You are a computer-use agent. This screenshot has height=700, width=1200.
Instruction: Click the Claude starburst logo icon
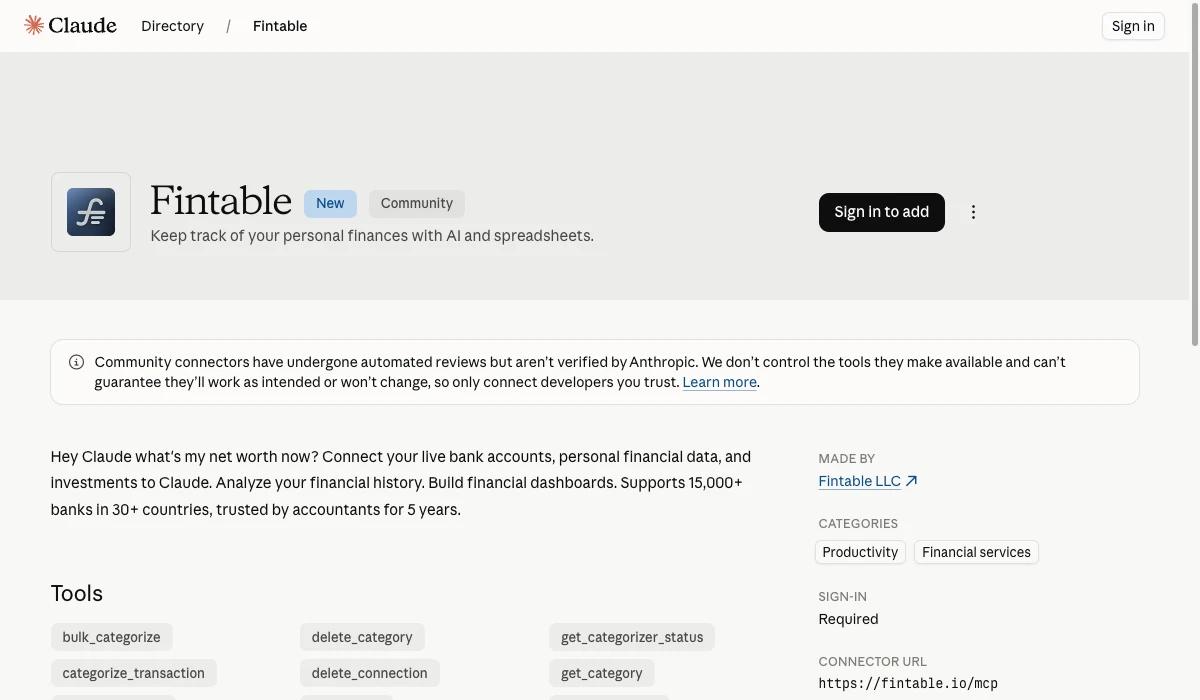coord(34,25)
